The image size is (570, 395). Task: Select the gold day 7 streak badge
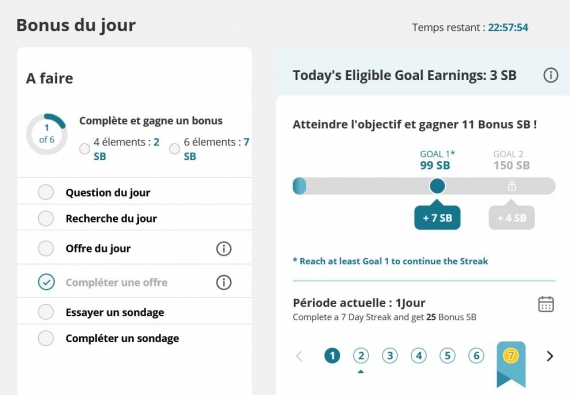coord(510,355)
